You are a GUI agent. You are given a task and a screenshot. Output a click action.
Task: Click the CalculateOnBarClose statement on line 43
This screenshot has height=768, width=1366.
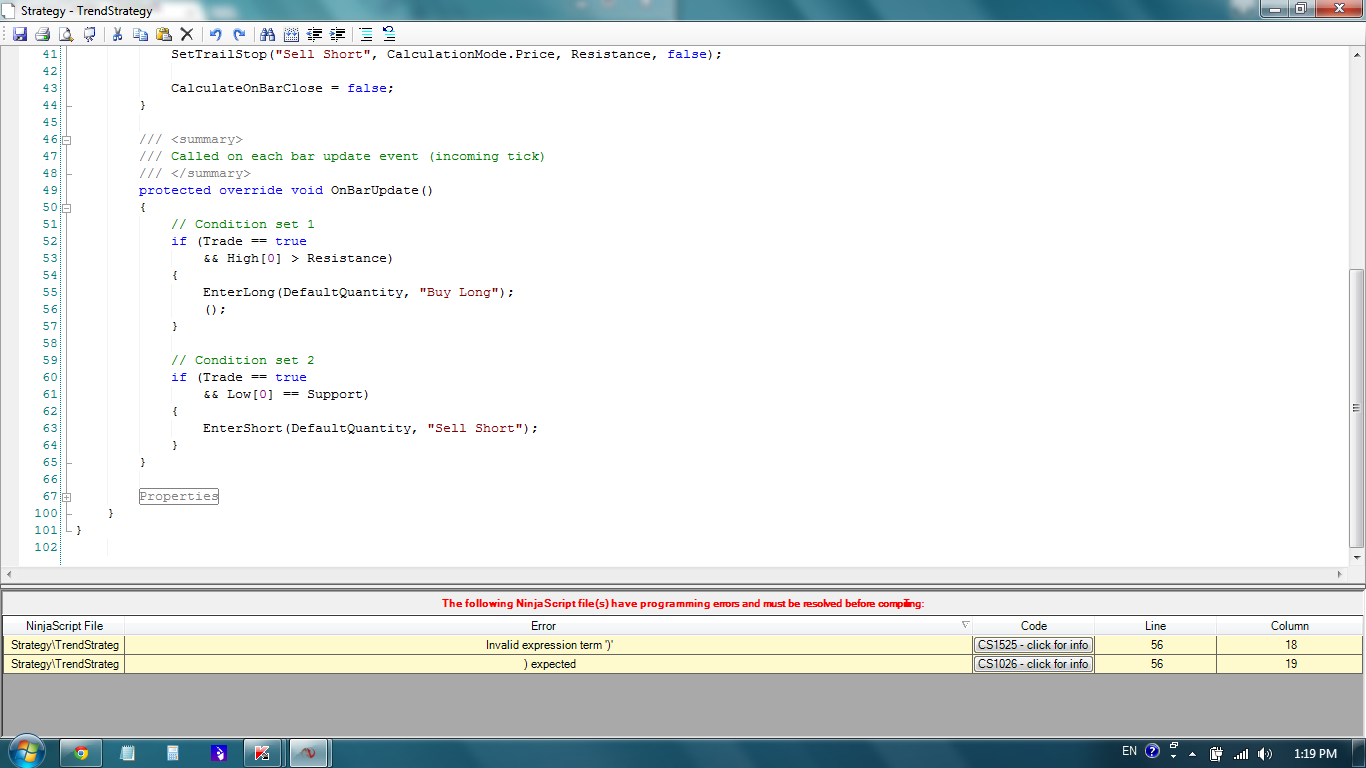(282, 88)
